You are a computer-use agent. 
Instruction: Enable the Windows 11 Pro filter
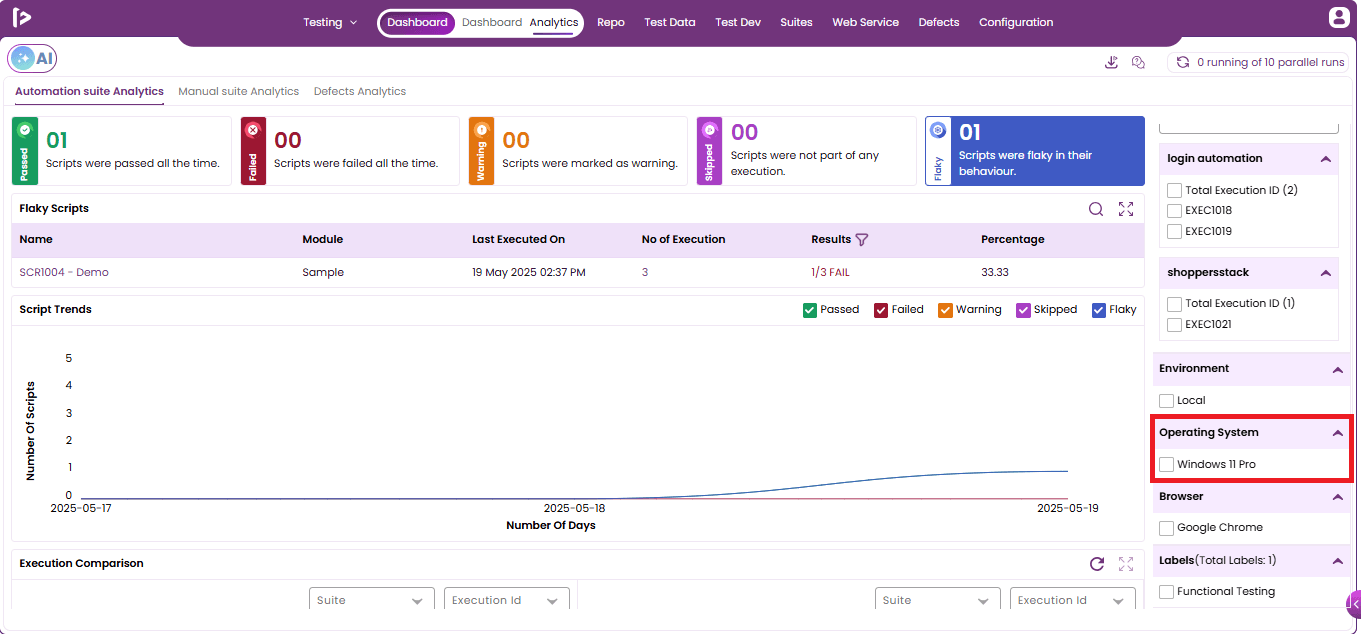pos(1166,464)
